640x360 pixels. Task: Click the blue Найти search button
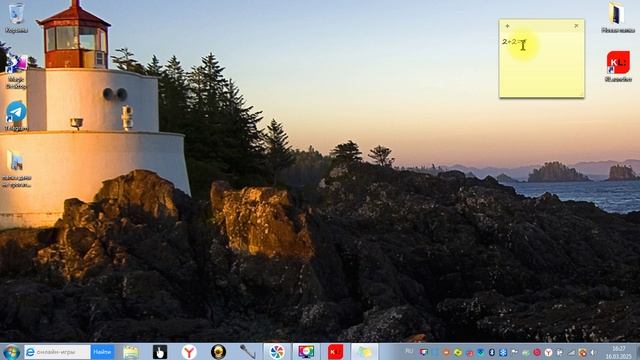[102, 352]
